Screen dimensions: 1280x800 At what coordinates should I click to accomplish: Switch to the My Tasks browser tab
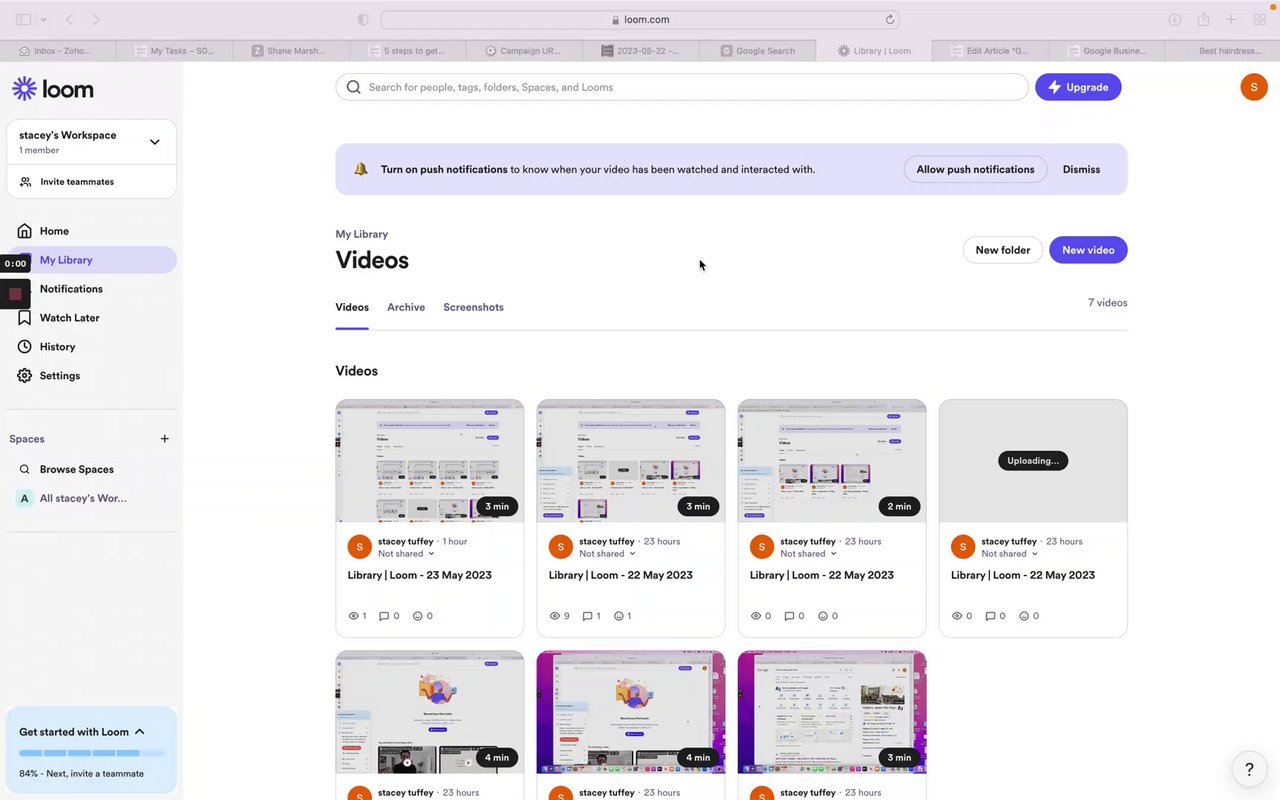coord(175,50)
